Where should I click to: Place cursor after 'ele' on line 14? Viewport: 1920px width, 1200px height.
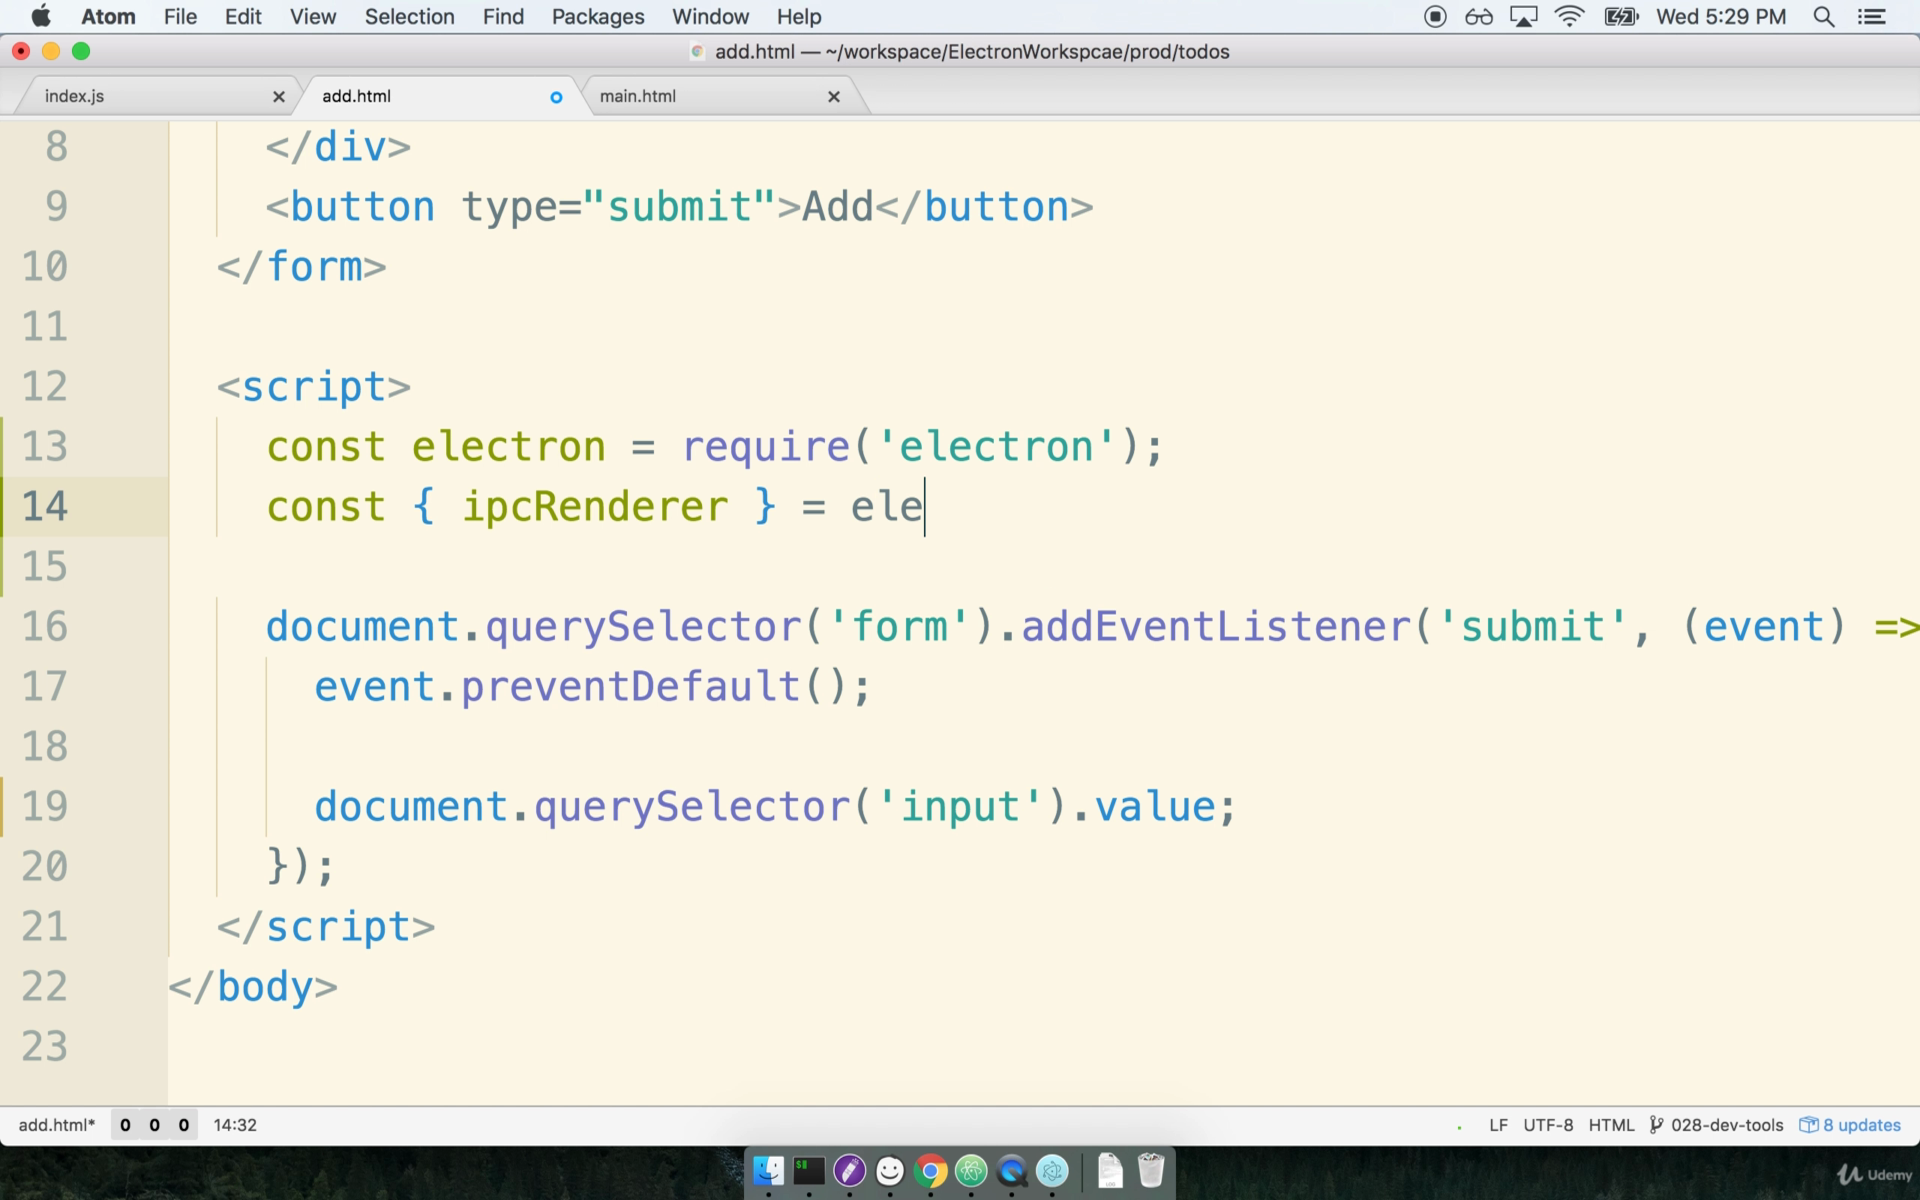pyautogui.click(x=925, y=506)
